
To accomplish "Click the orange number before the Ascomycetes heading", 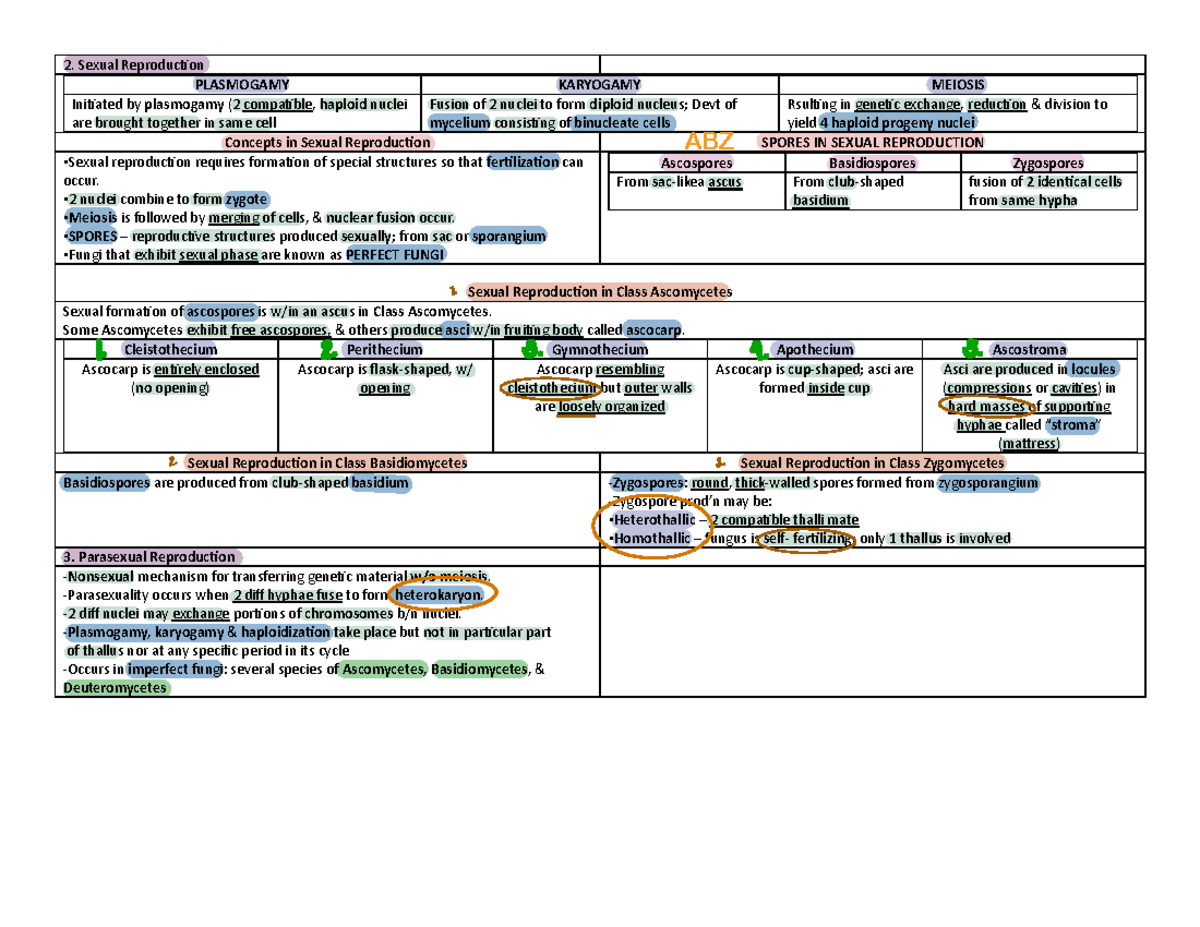I will (x=455, y=291).
